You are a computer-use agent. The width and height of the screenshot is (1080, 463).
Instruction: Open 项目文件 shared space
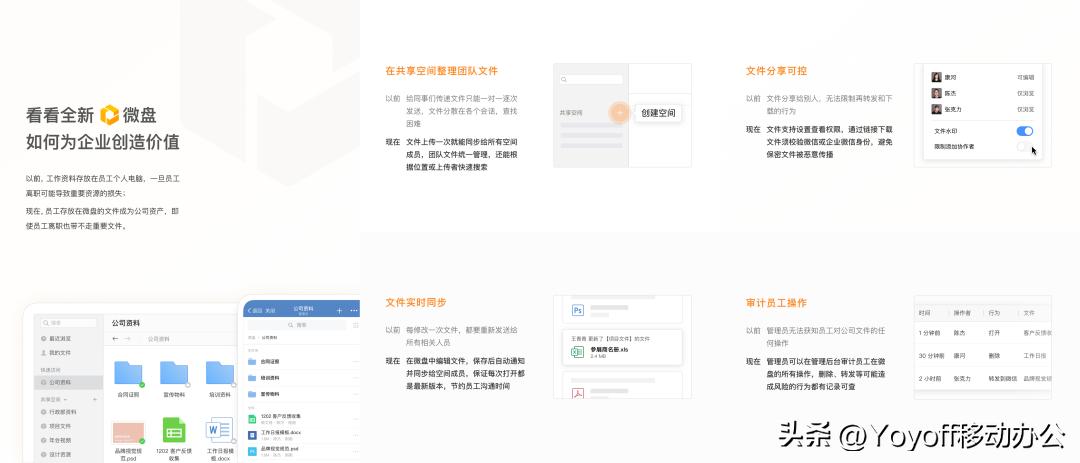pos(59,426)
